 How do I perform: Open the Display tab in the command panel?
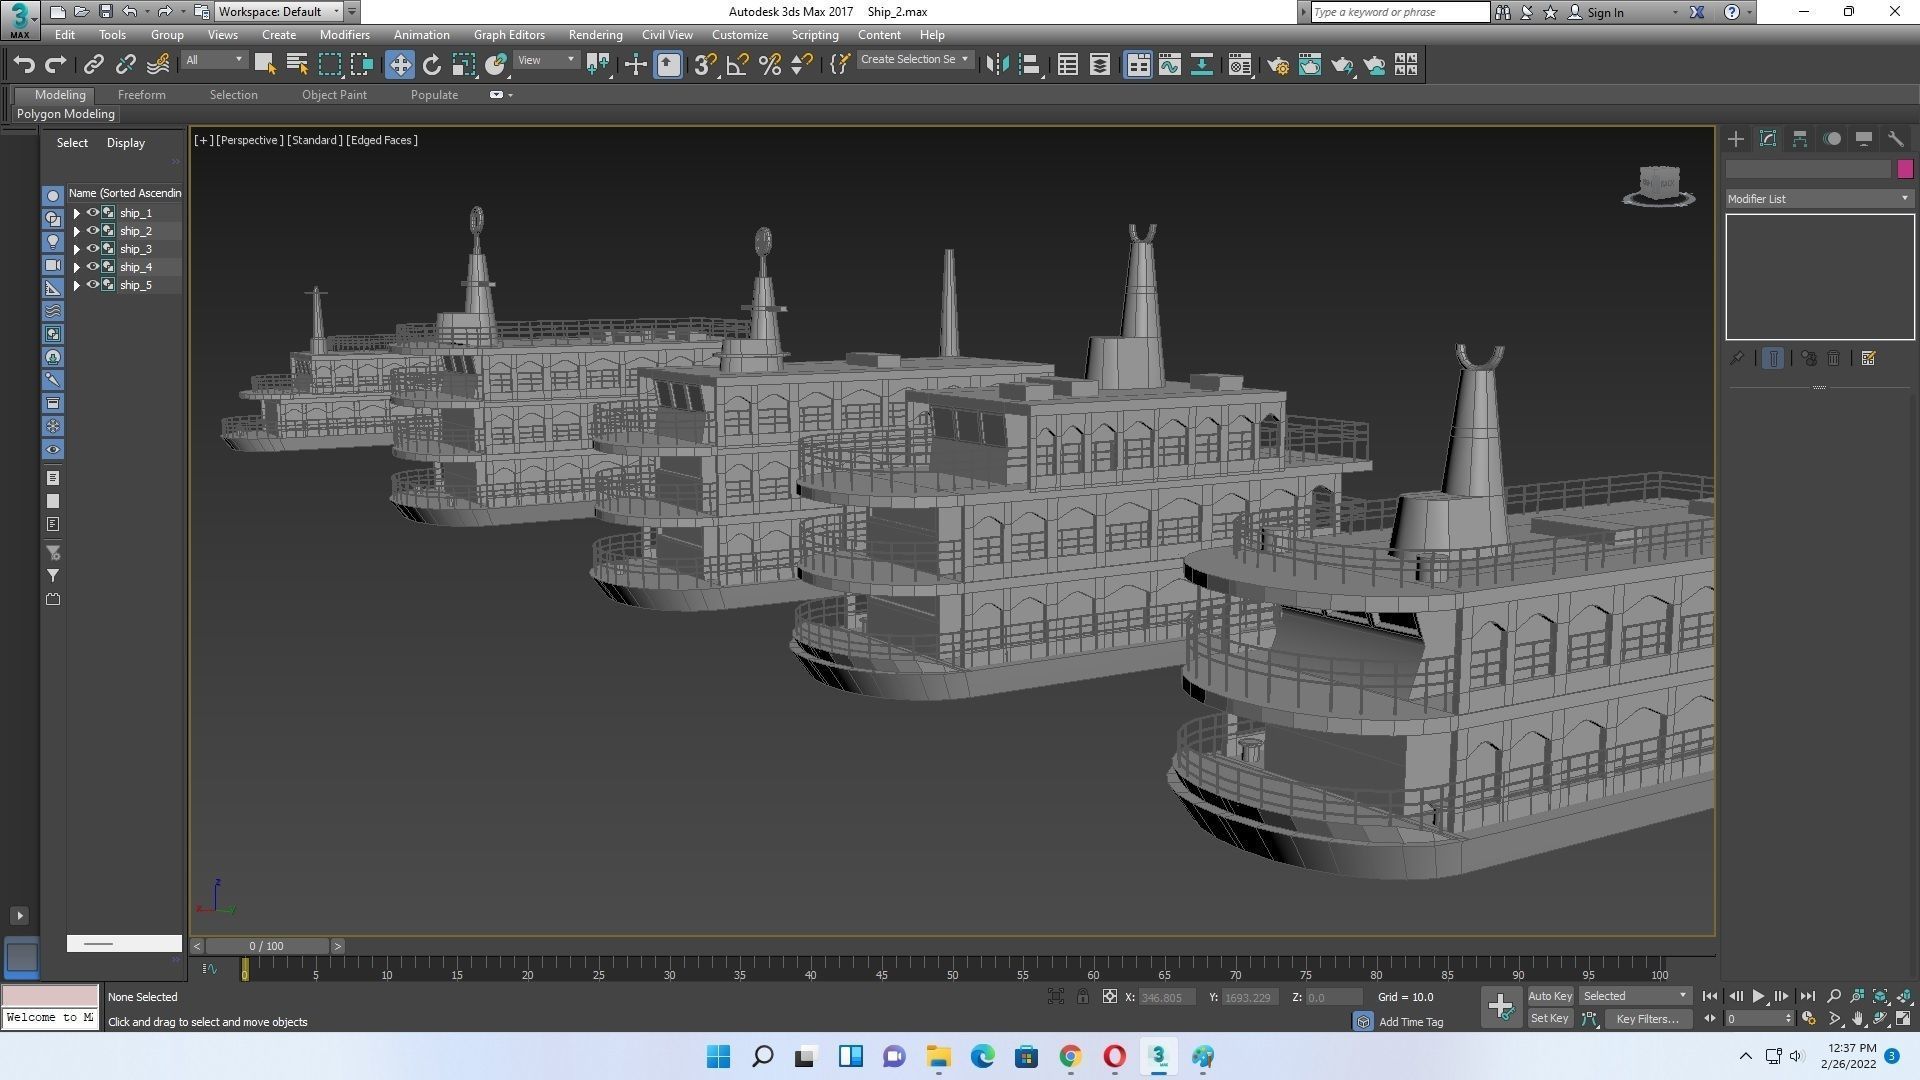point(1864,139)
